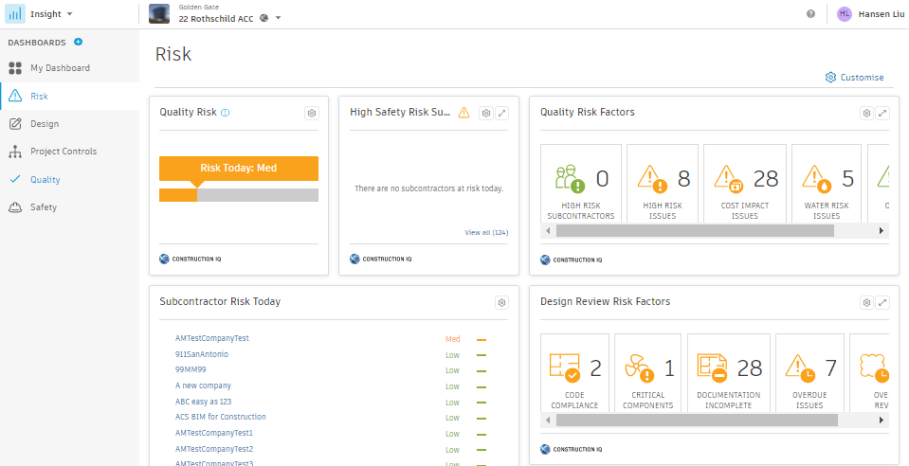Expand the Design Review Risk Factors card
909x466 pixels.
883,302
